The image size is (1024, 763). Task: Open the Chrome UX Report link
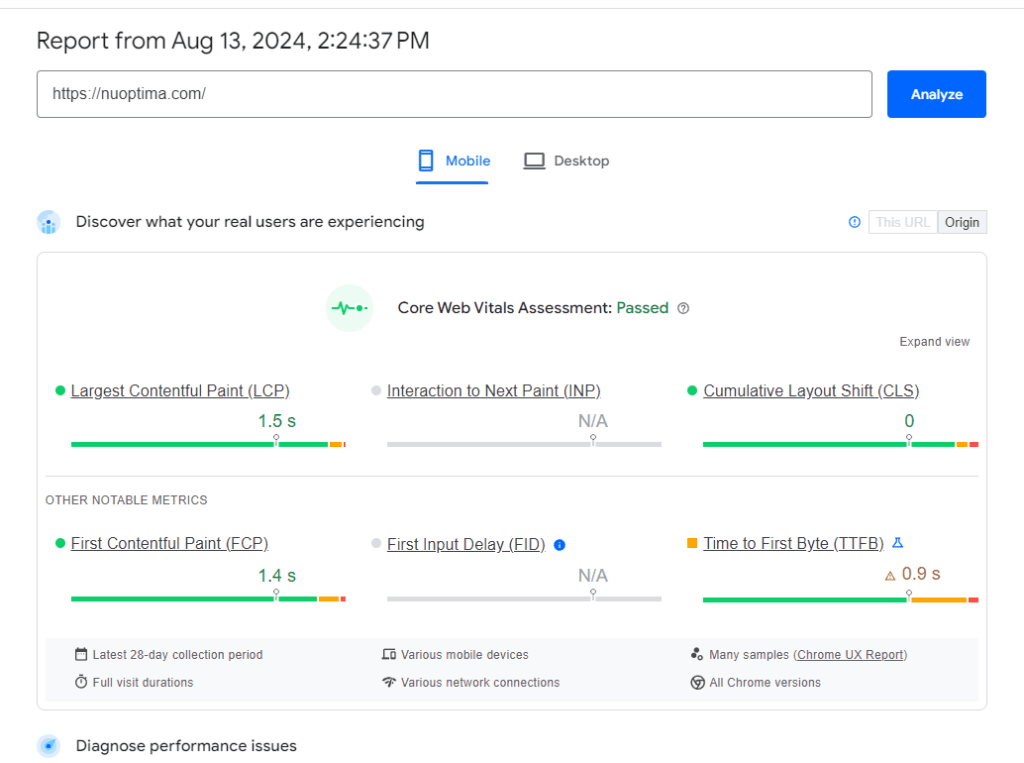pyautogui.click(x=850, y=655)
